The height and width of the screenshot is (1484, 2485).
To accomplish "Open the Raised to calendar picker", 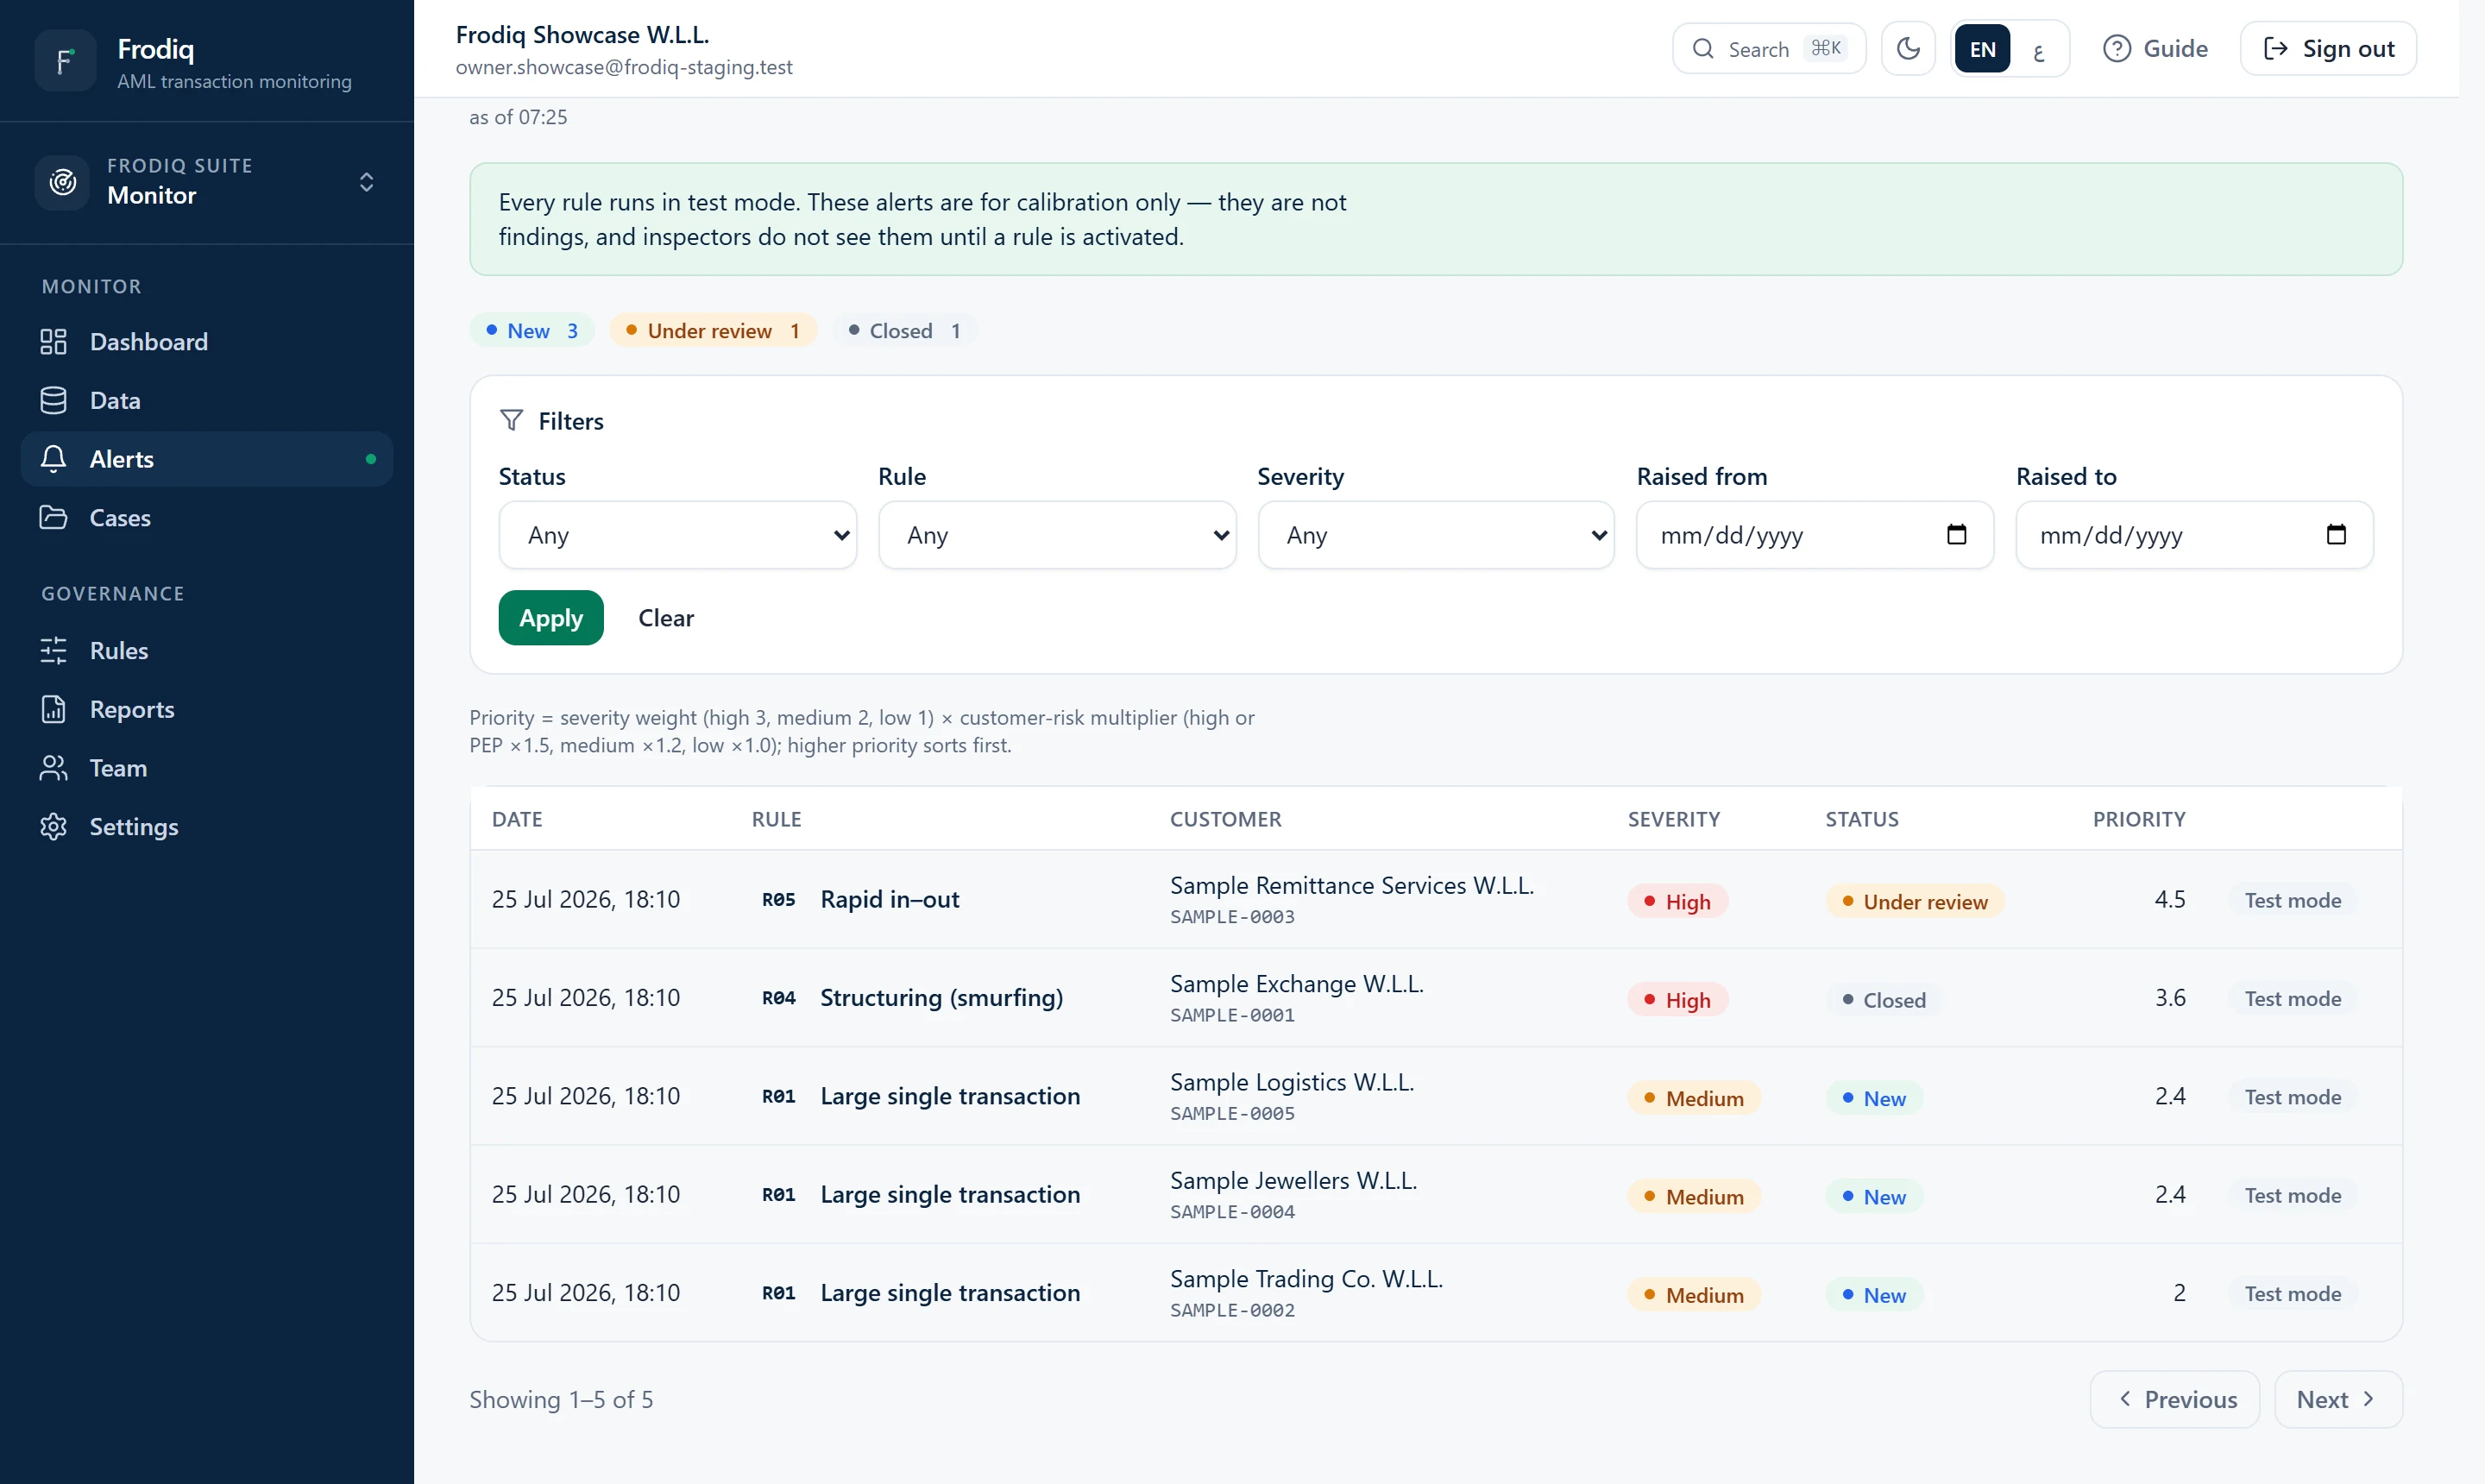I will click(2336, 535).
